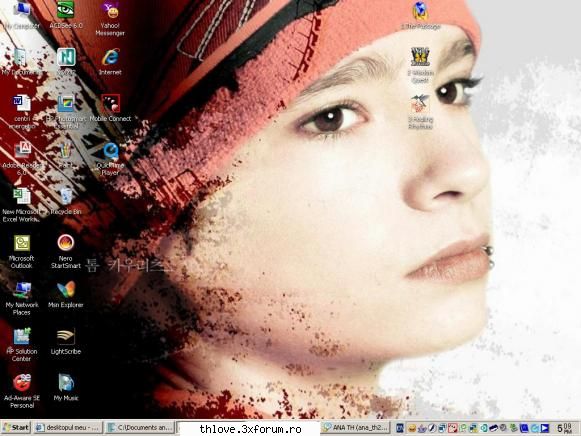Click the Start button
581x436 pixels.
[16, 428]
